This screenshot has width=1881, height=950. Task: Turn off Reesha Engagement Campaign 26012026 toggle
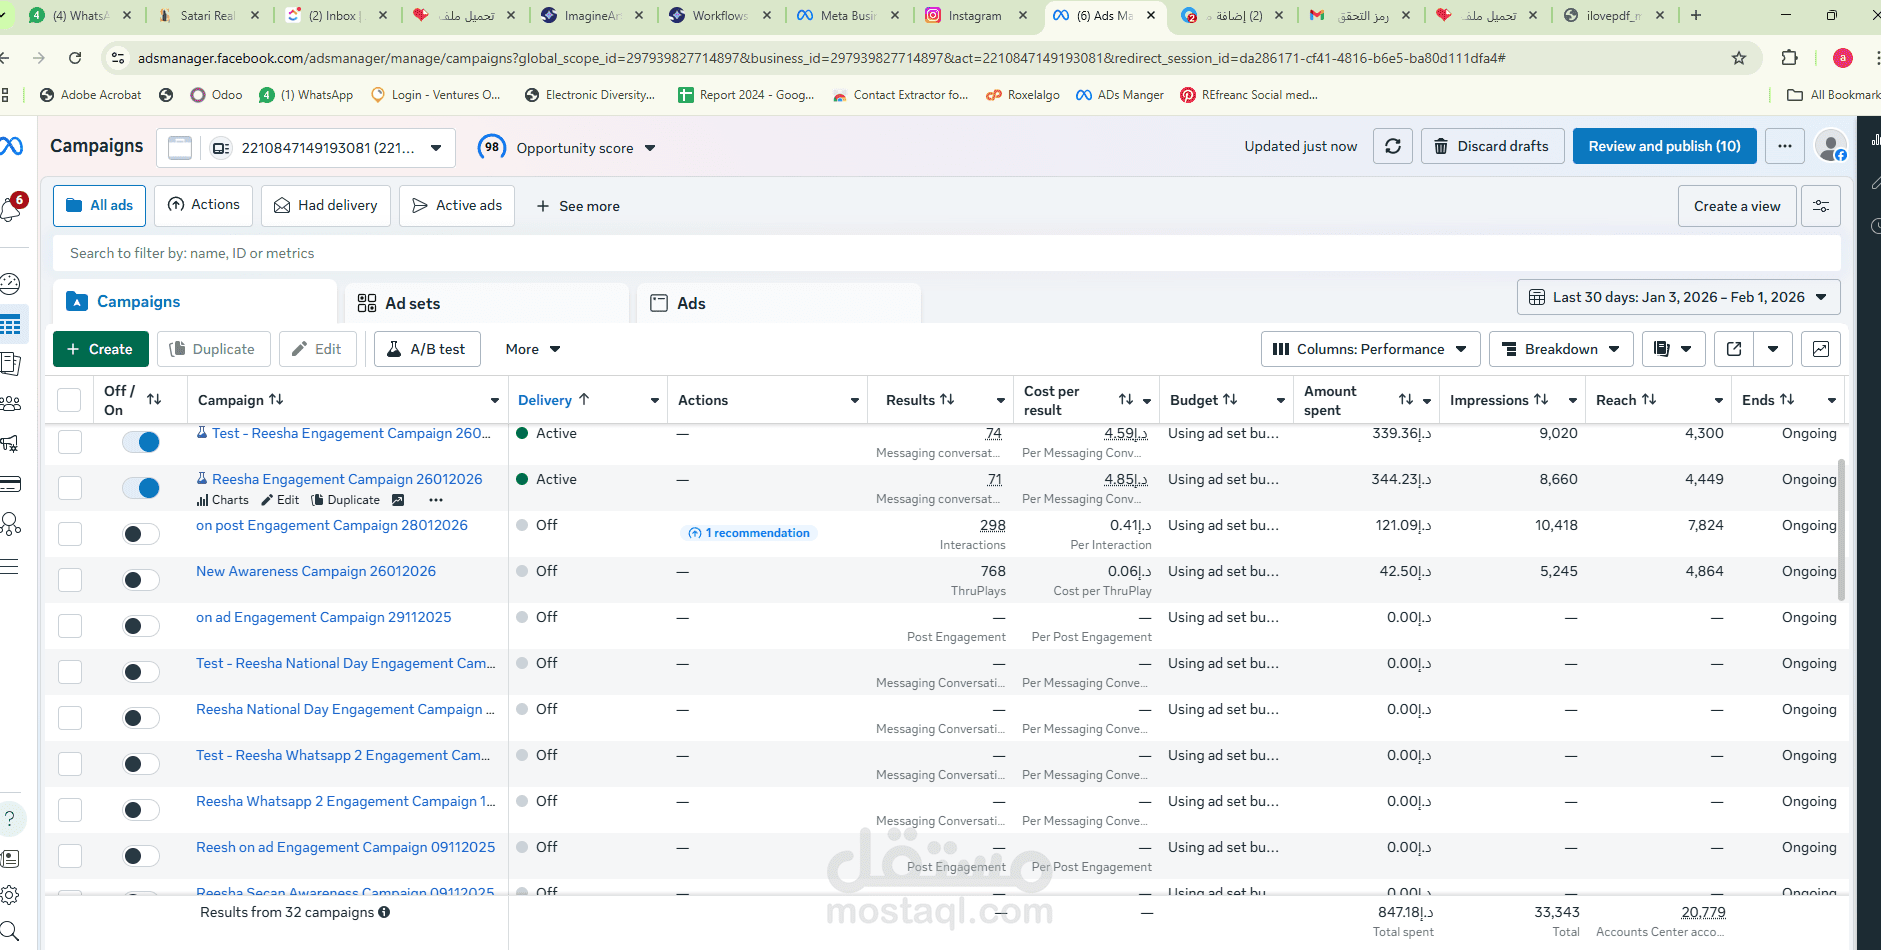tap(141, 488)
